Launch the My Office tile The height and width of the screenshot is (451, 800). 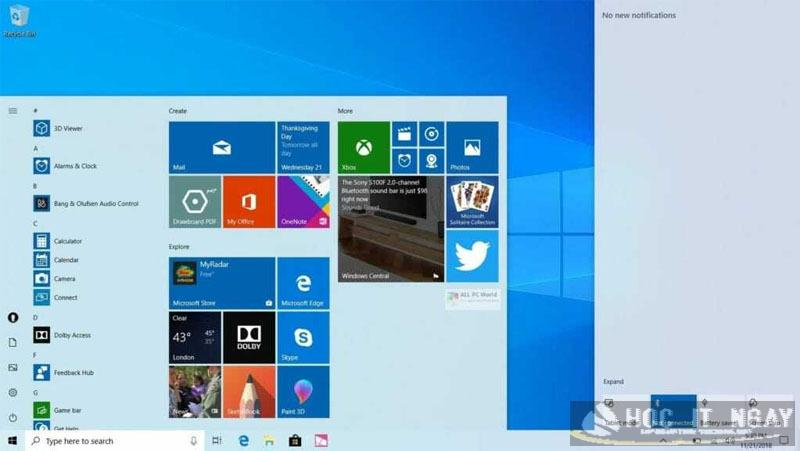point(249,202)
